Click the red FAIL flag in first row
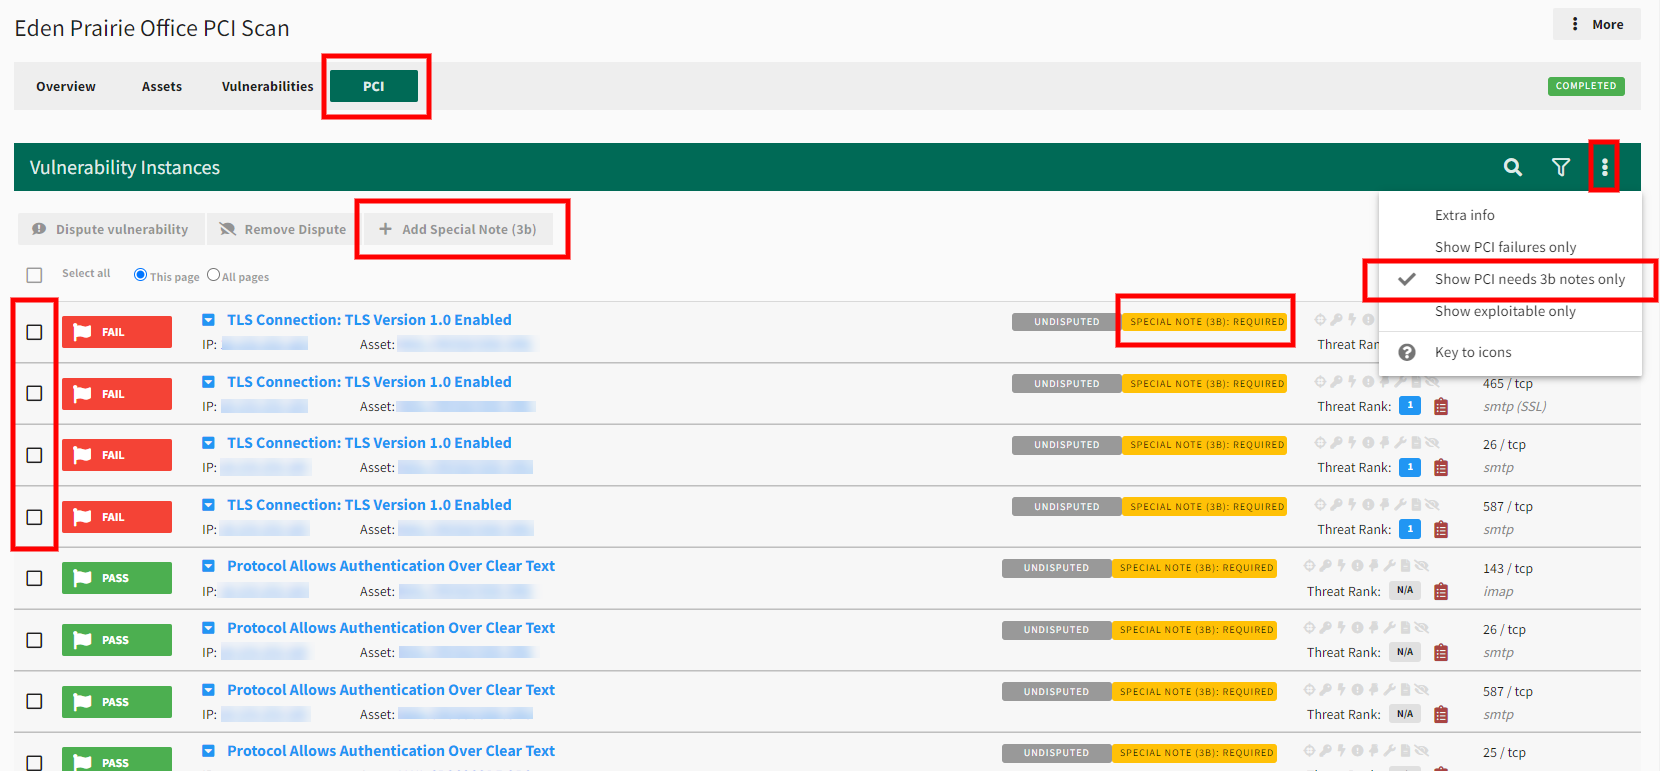This screenshot has height=771, width=1660. tap(116, 332)
